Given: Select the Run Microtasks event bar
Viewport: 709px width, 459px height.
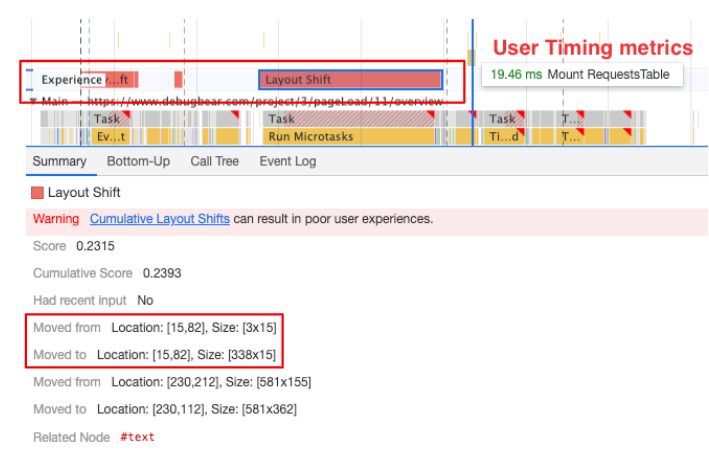Looking at the screenshot, I should [349, 136].
